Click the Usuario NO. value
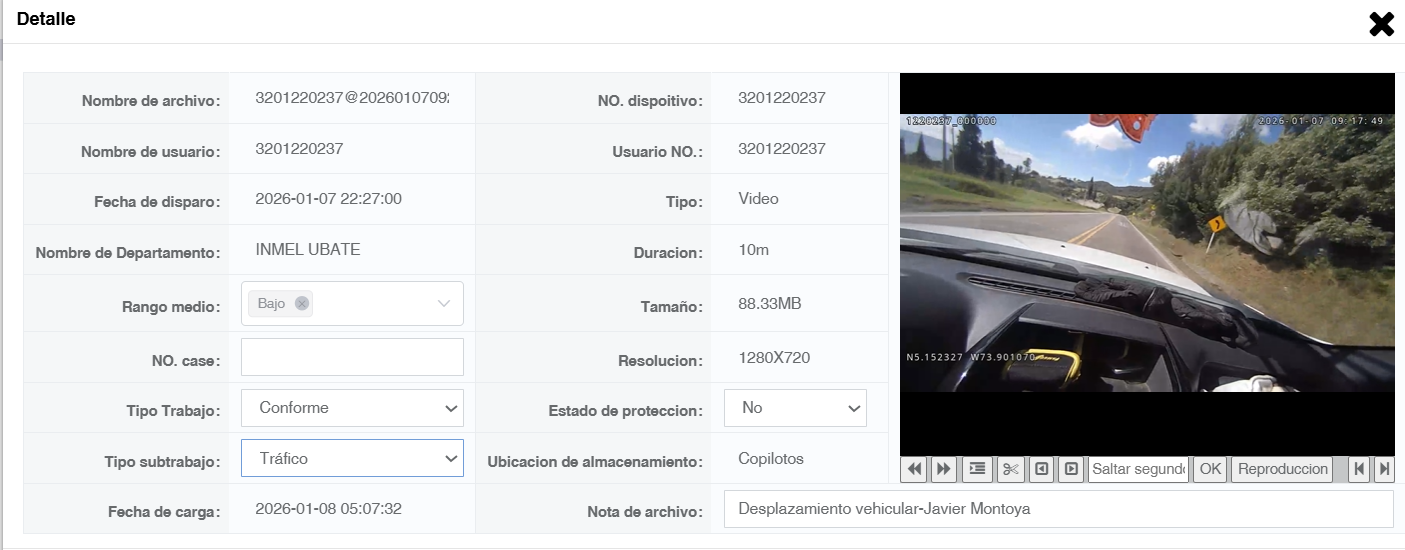 (x=782, y=148)
